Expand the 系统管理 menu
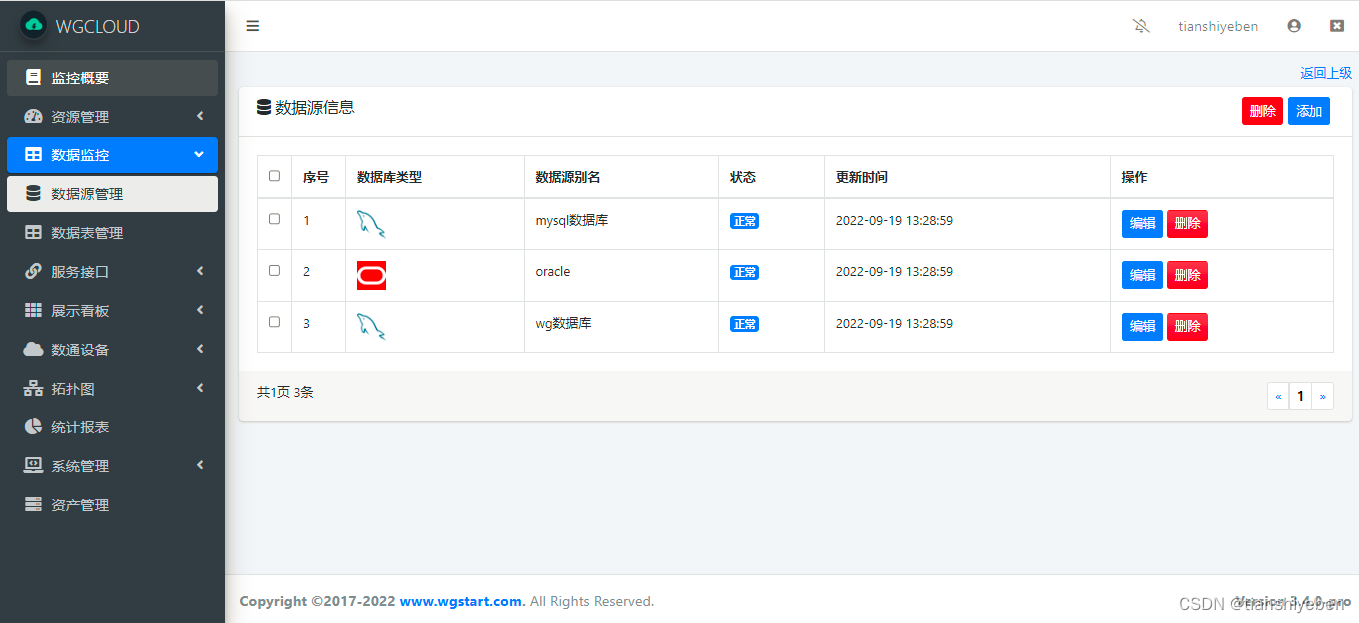The height and width of the screenshot is (623, 1359). (x=112, y=465)
